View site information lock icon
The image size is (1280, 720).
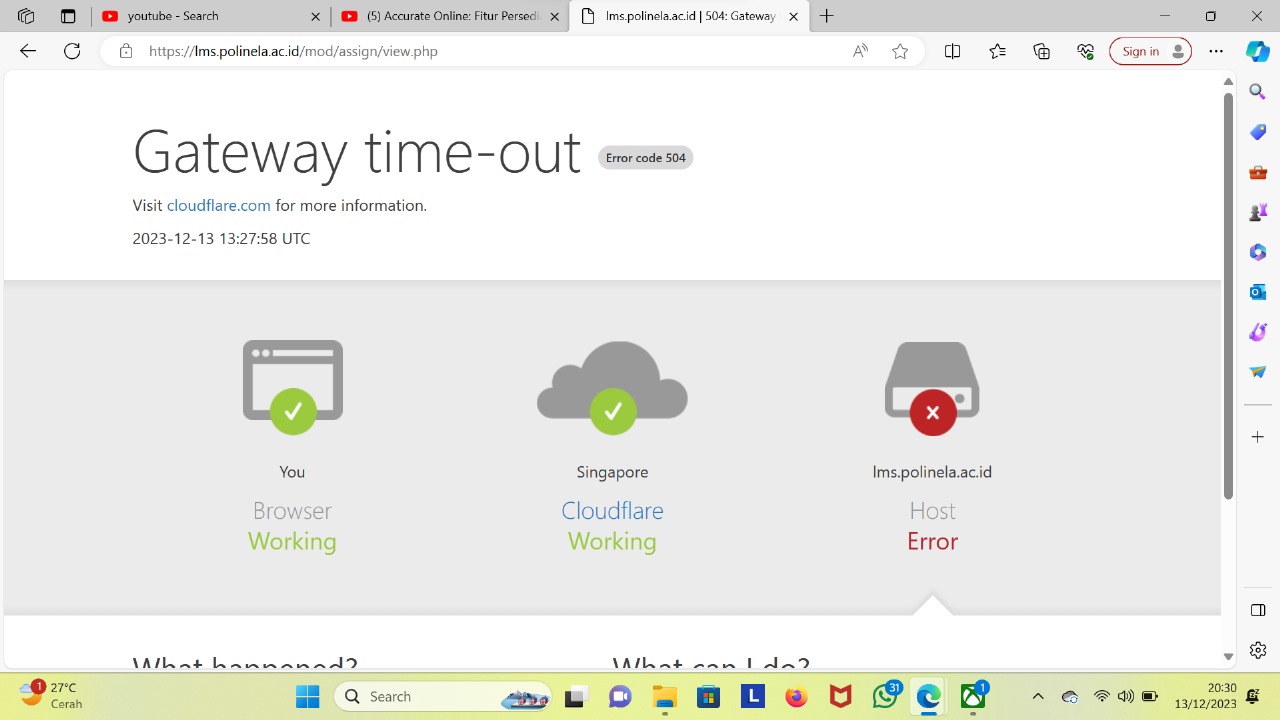coord(126,51)
